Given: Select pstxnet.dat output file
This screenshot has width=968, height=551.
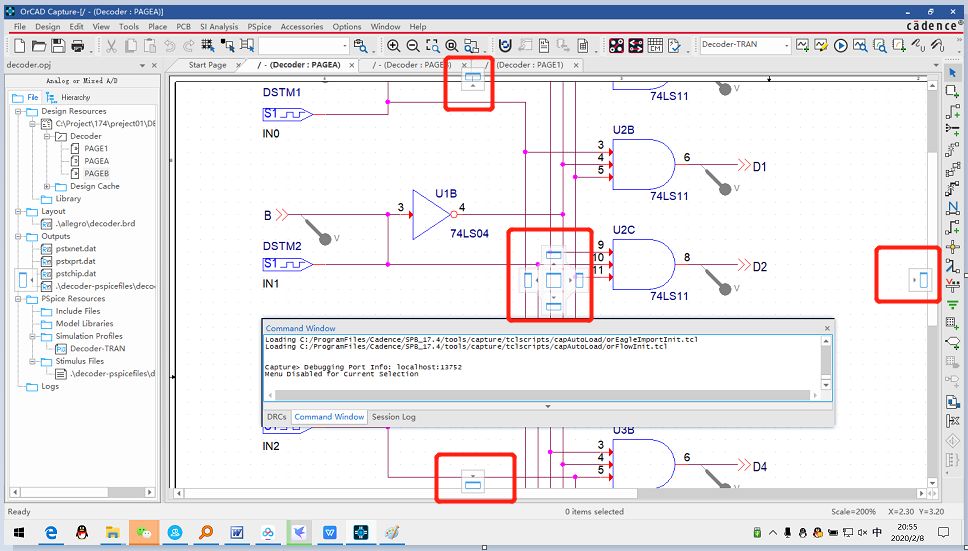Looking at the screenshot, I should click(x=76, y=249).
